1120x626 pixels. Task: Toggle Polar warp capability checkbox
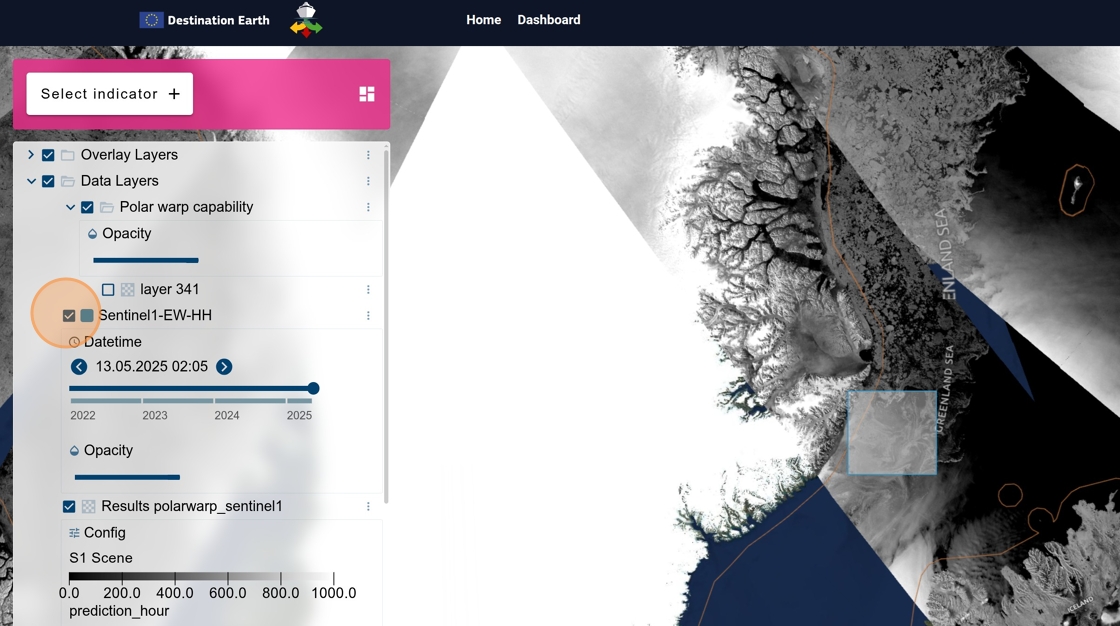(x=87, y=207)
